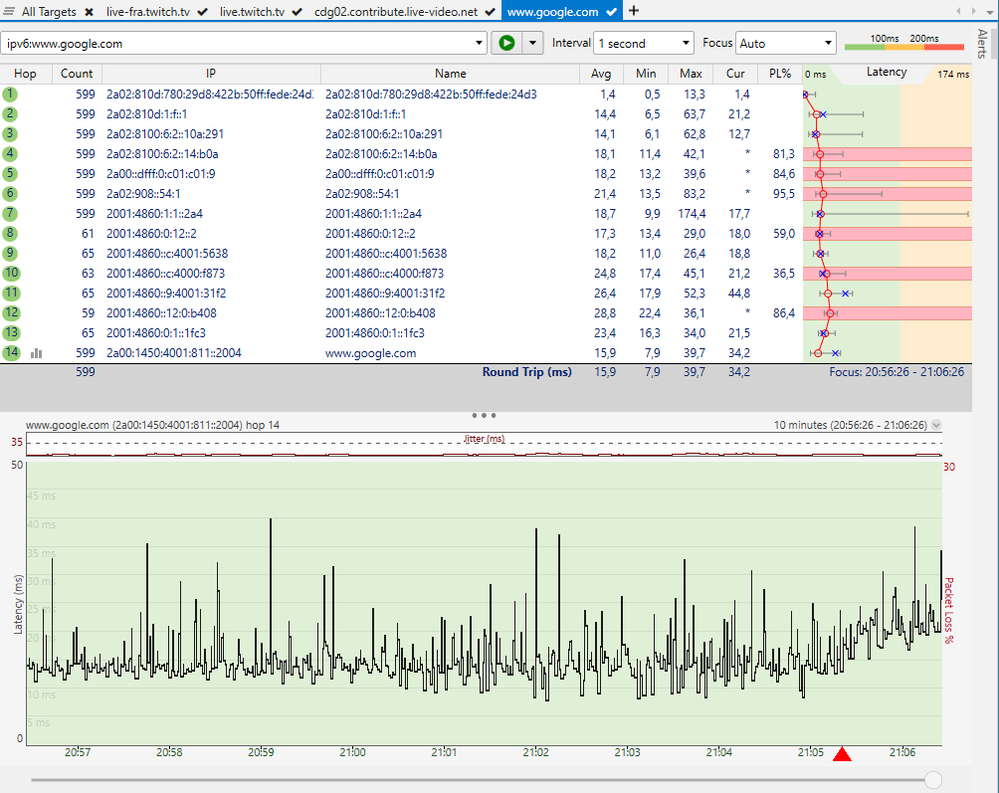This screenshot has height=793, width=999.
Task: Expand the 10 minutes timeframe chevron
Action: (936, 425)
